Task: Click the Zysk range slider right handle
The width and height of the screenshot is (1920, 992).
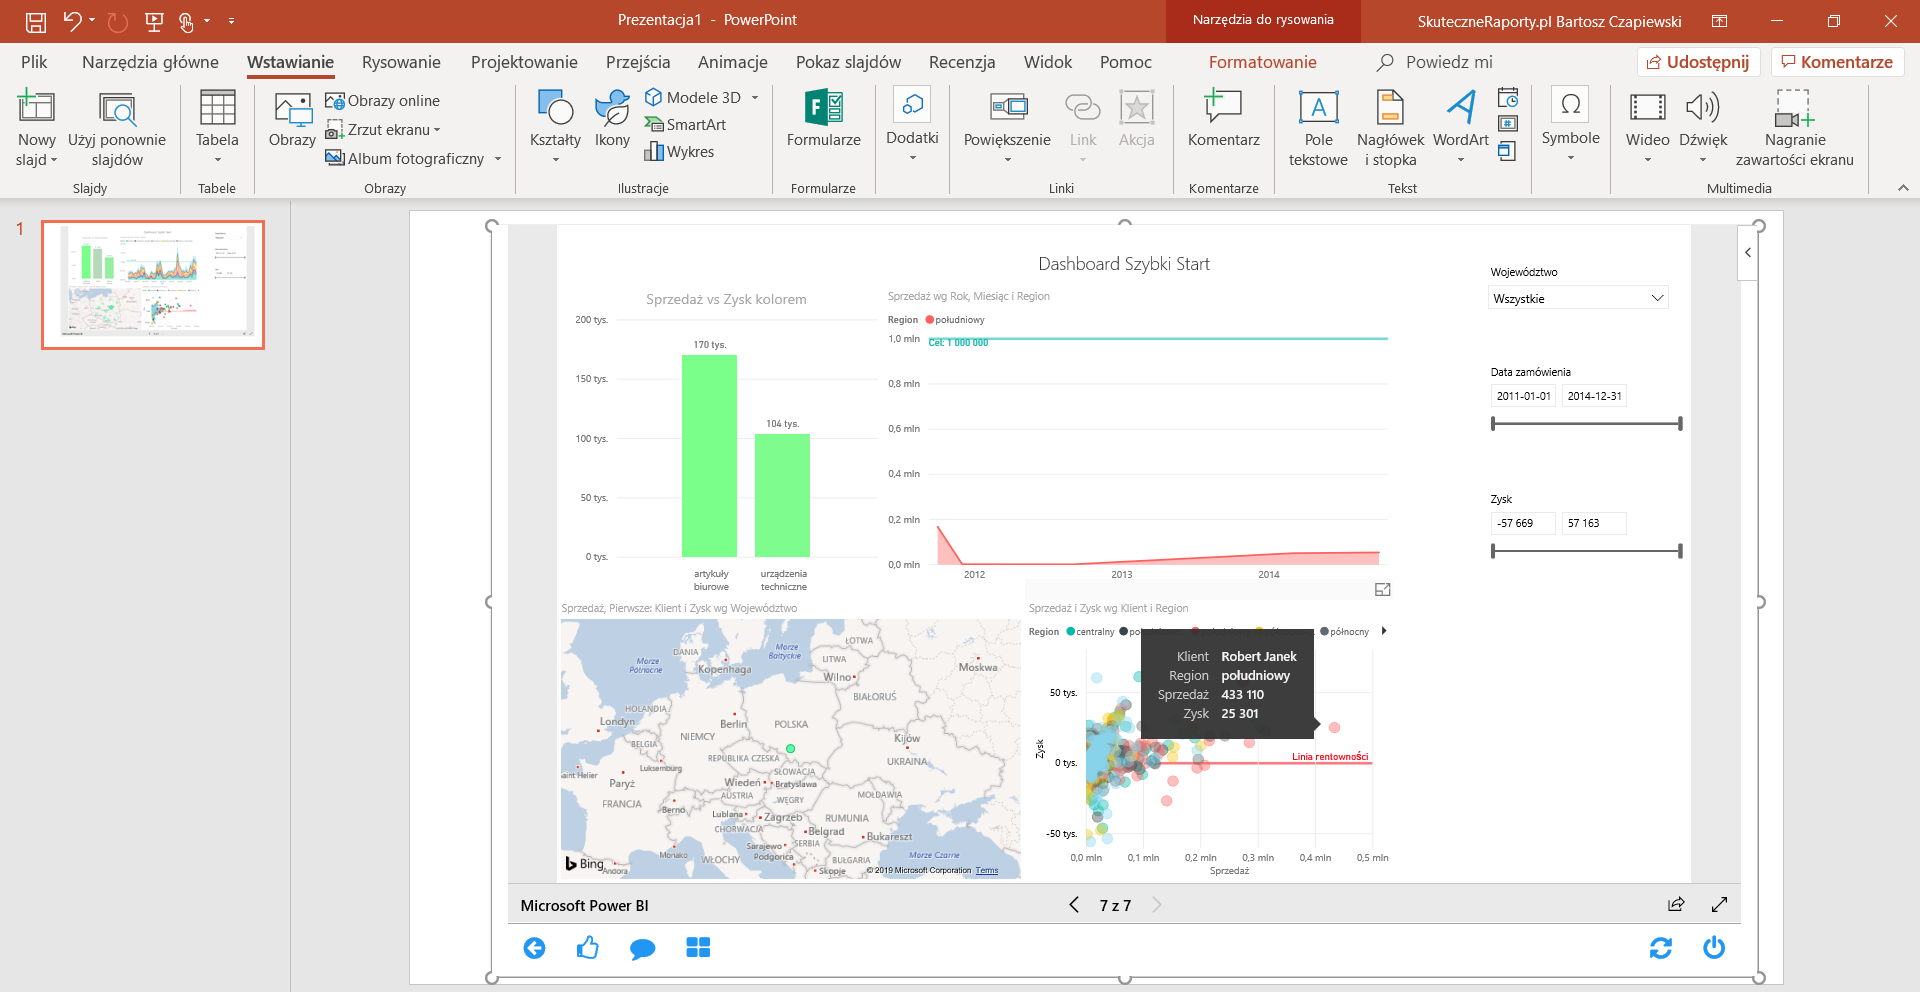Action: point(1680,551)
